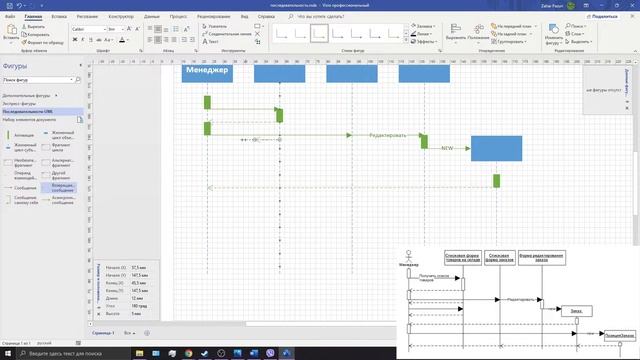This screenshot has width=640, height=360.
Task: Click the Align (Выровнять) button
Action: [x=456, y=32]
